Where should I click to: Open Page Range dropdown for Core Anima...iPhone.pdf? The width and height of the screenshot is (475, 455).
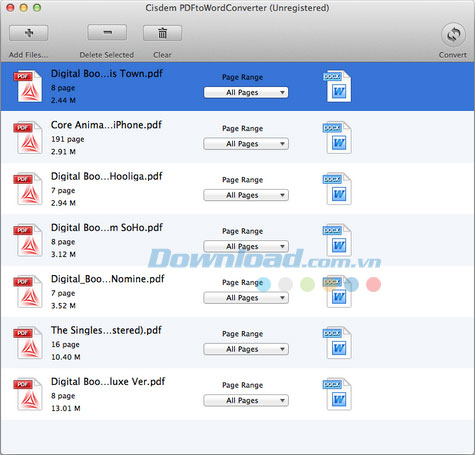[x=246, y=144]
